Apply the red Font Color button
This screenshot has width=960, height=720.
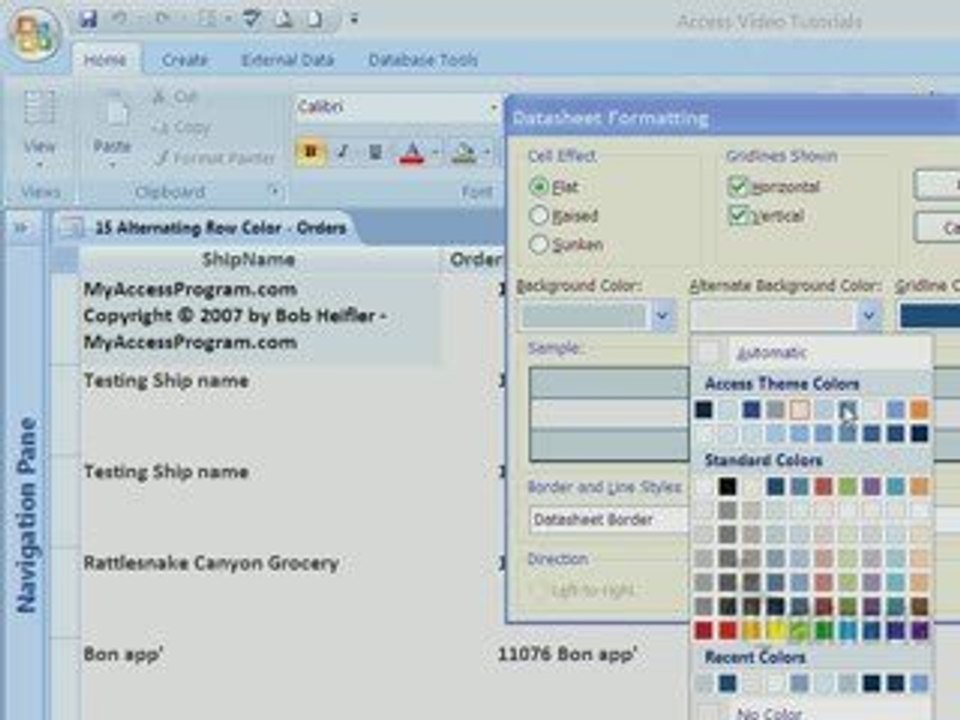tap(412, 152)
